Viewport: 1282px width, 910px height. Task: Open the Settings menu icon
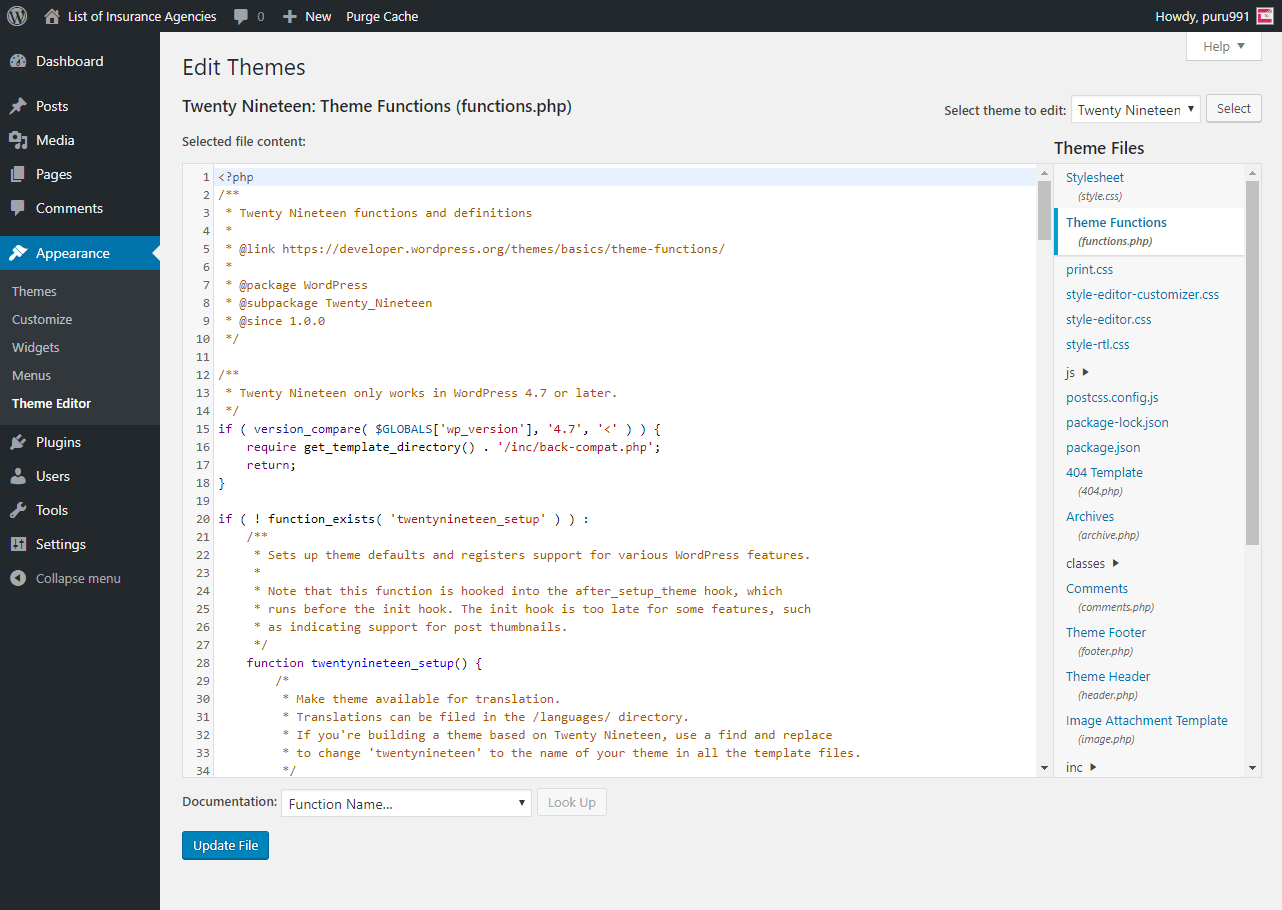(x=18, y=544)
